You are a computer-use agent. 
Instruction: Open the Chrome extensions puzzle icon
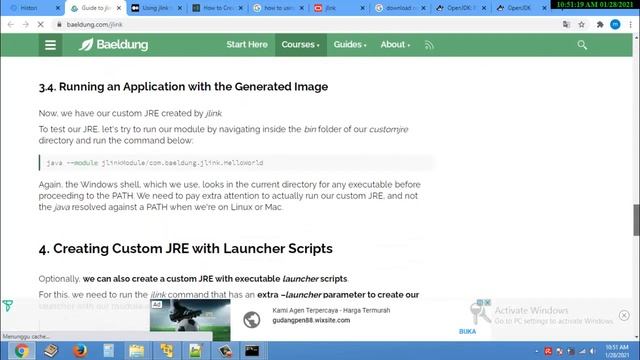coord(600,24)
